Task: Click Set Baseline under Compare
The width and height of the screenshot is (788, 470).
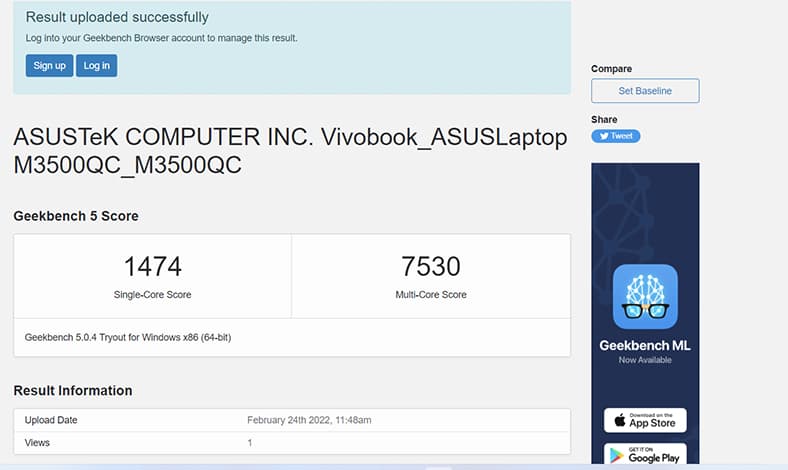Action: coord(645,91)
